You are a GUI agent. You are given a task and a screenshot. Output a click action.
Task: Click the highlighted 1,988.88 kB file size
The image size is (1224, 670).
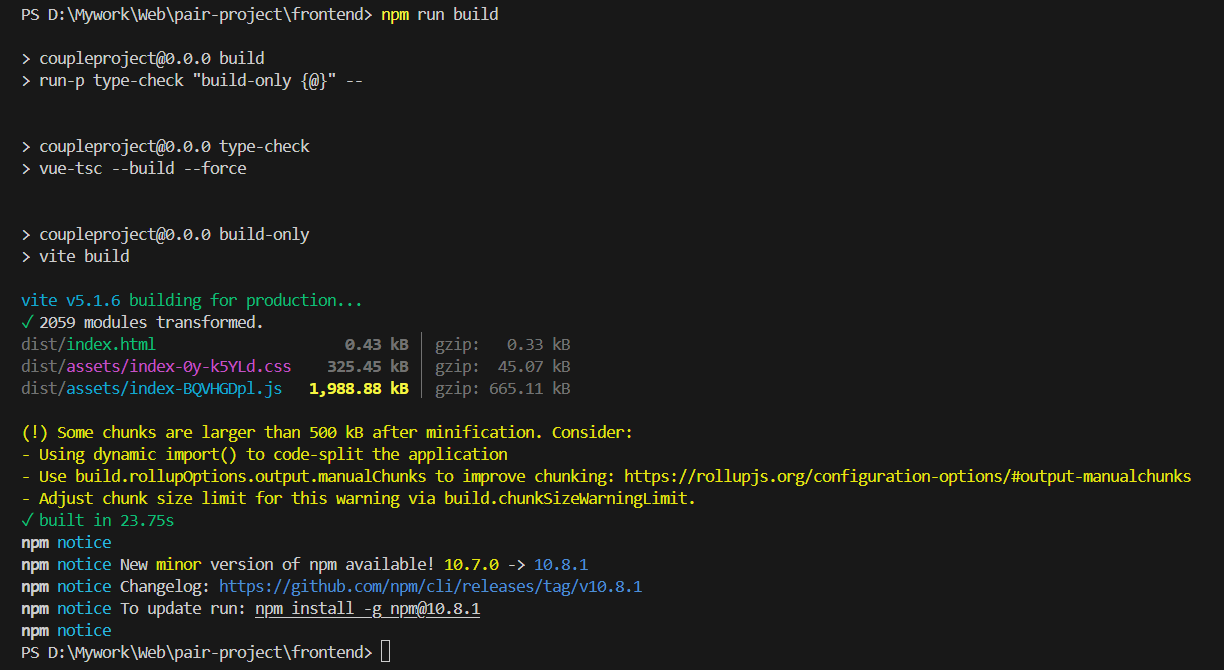pos(359,388)
